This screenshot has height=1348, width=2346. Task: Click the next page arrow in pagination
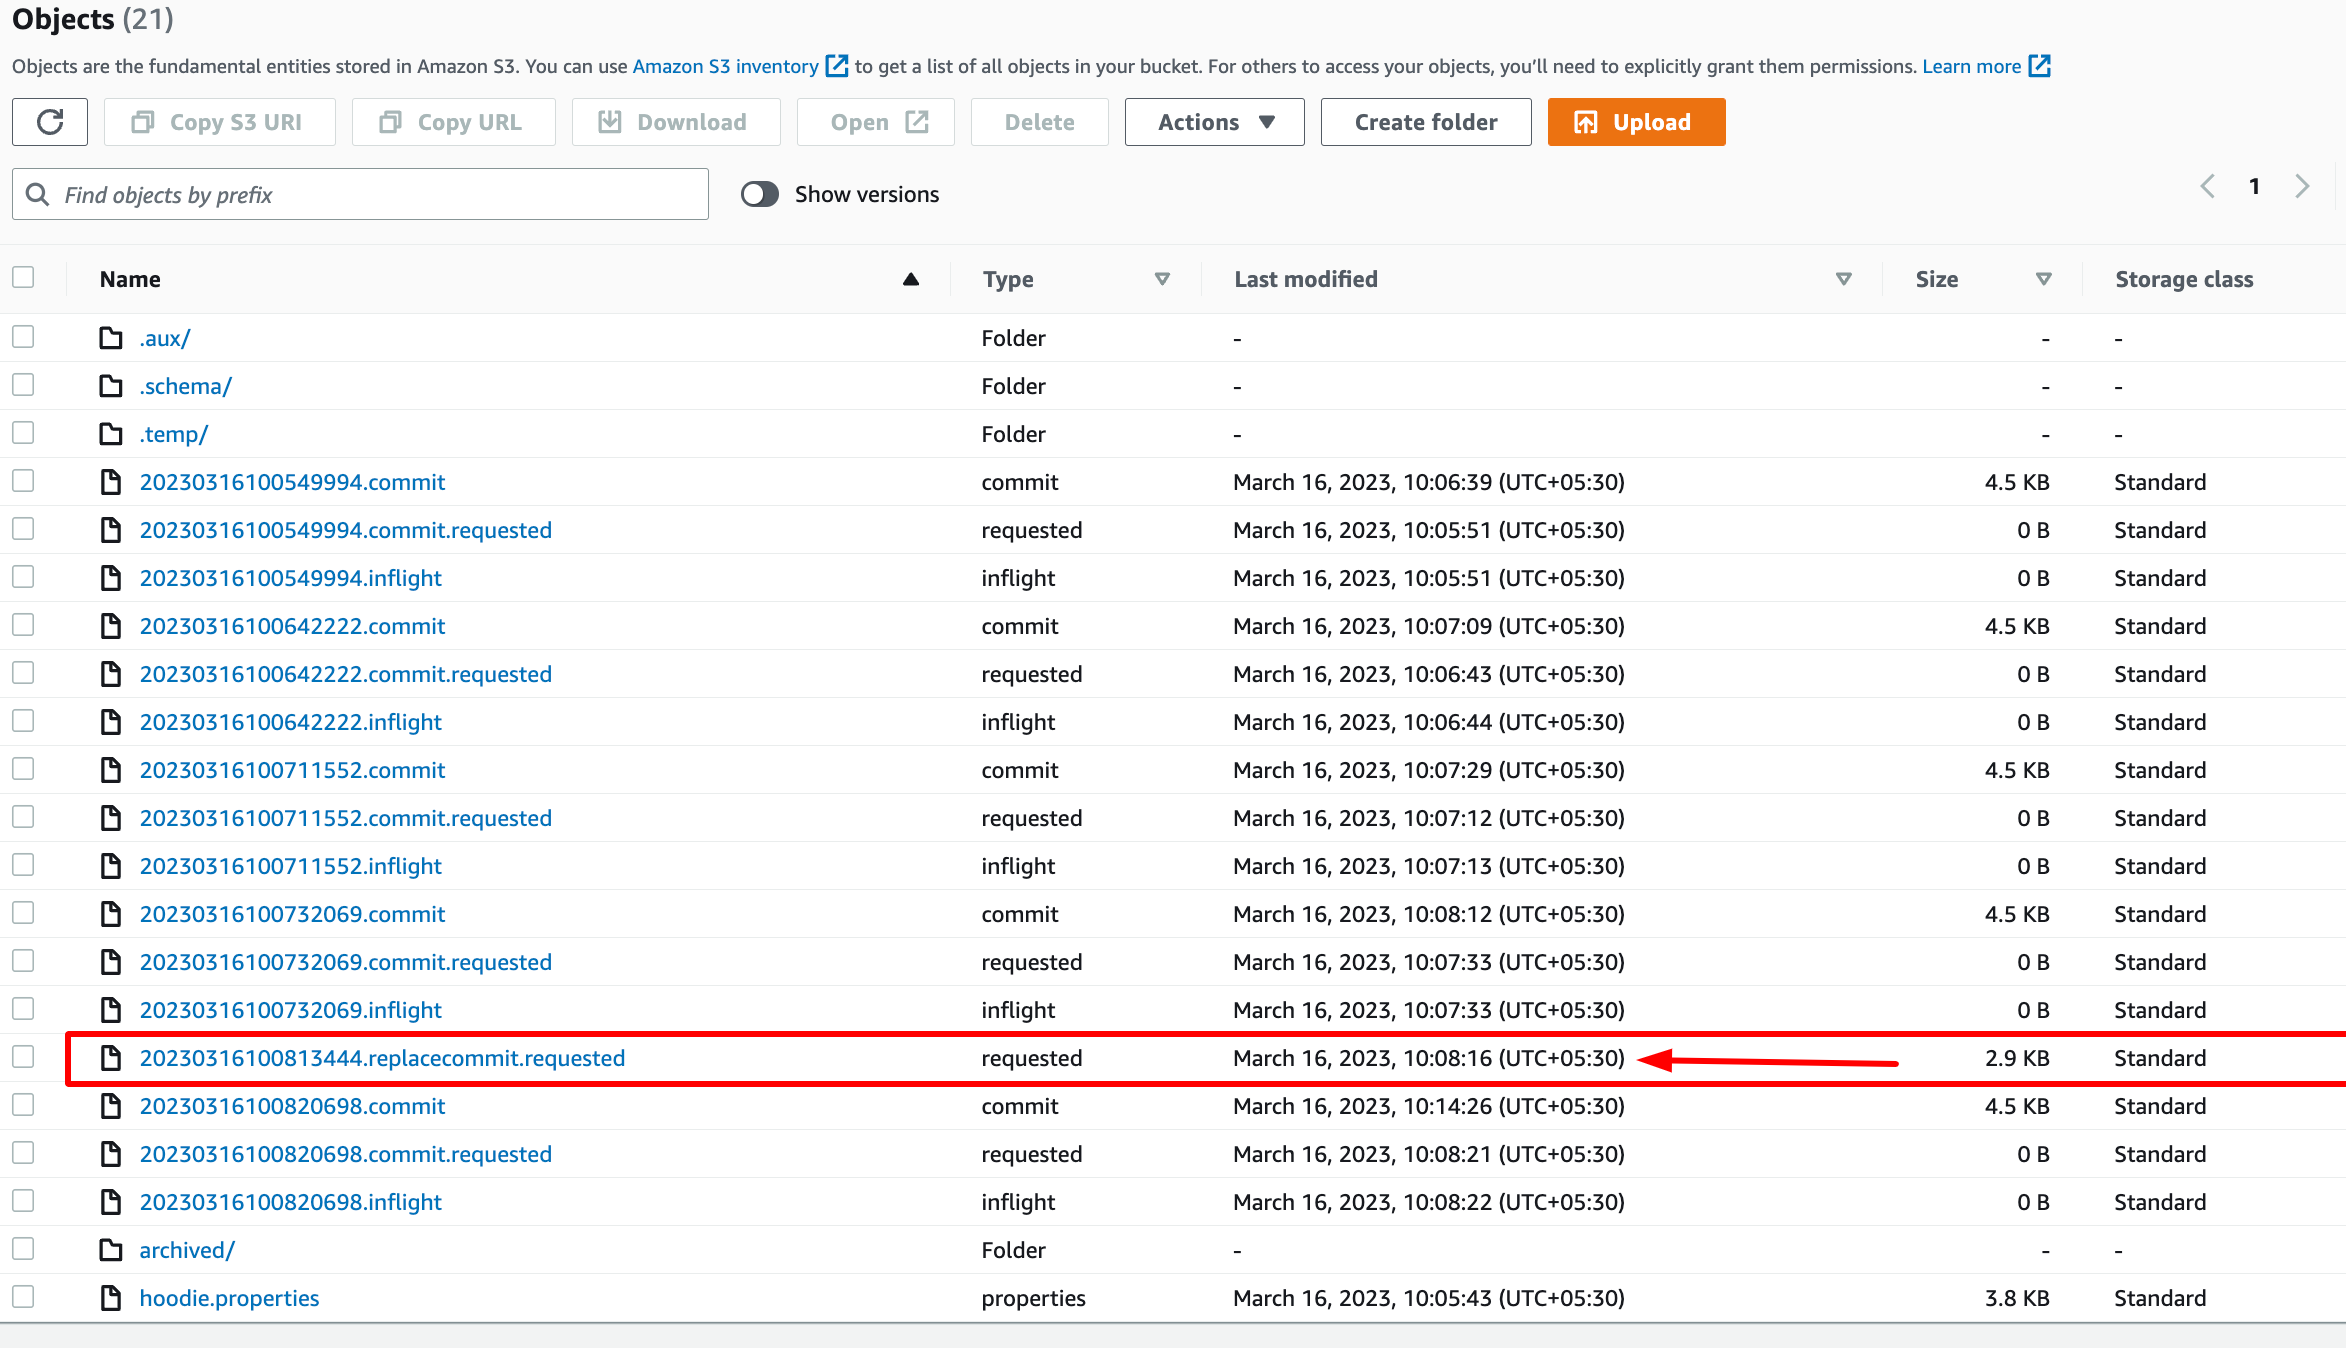pyautogui.click(x=2302, y=186)
